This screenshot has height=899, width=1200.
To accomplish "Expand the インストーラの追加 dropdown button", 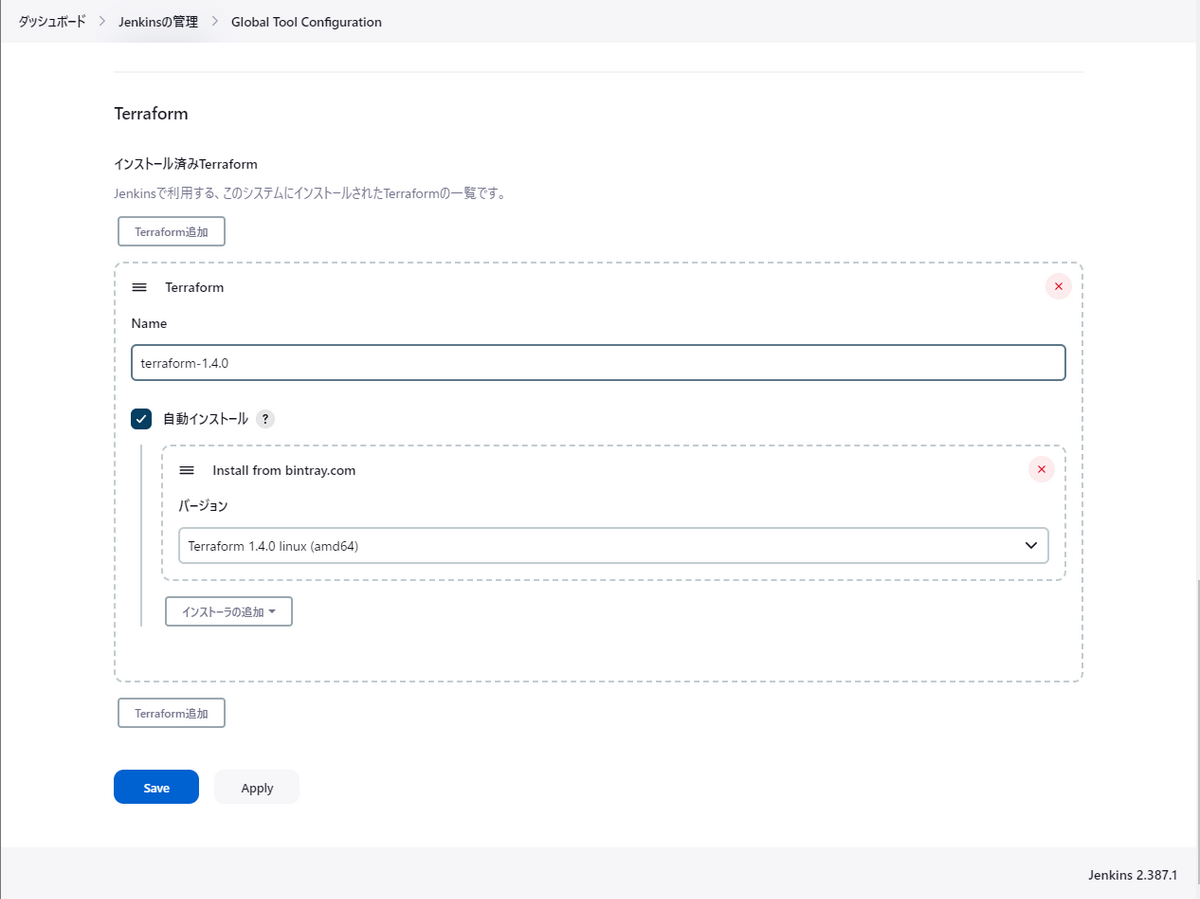I will point(229,611).
